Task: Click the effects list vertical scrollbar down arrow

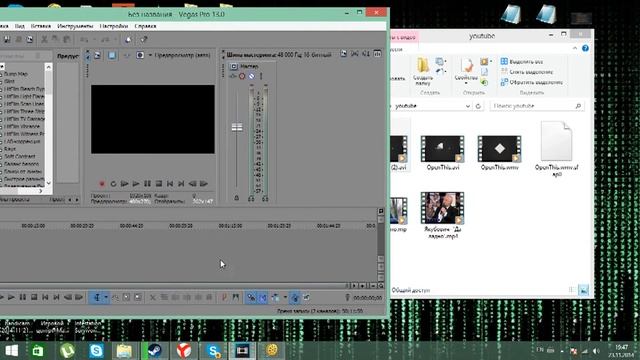Action: tap(49, 183)
